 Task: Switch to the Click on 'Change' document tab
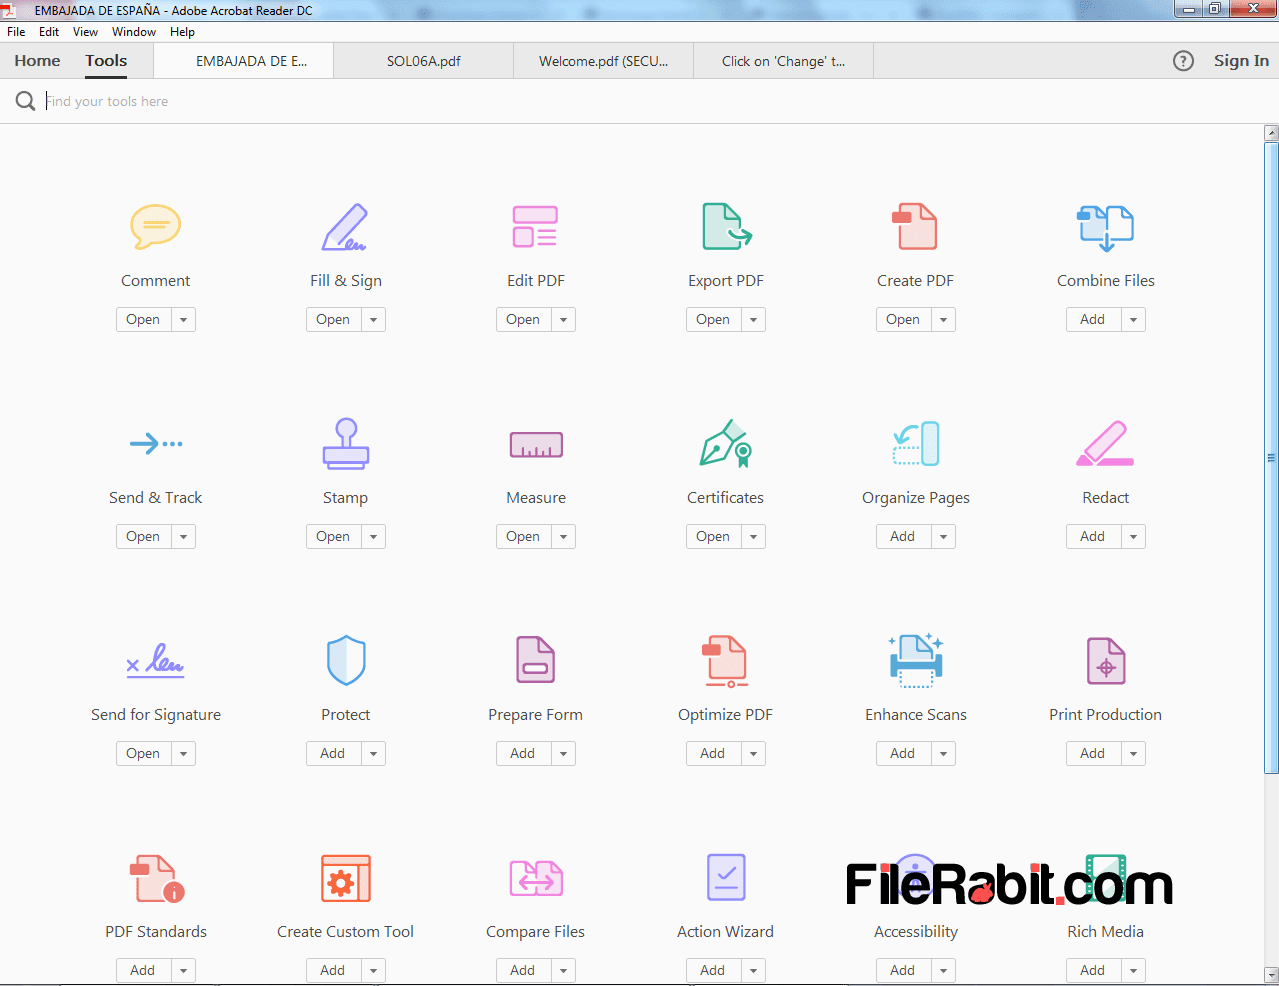(783, 61)
